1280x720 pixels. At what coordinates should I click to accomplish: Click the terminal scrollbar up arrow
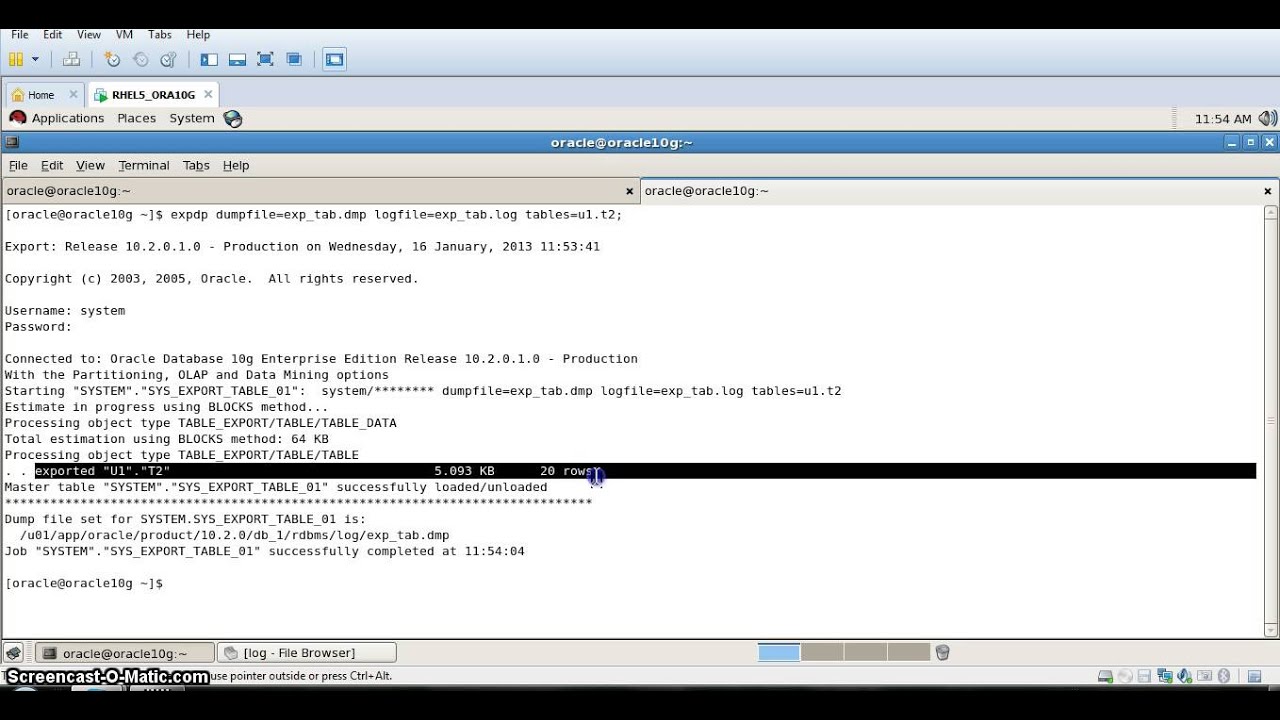pyautogui.click(x=1270, y=212)
